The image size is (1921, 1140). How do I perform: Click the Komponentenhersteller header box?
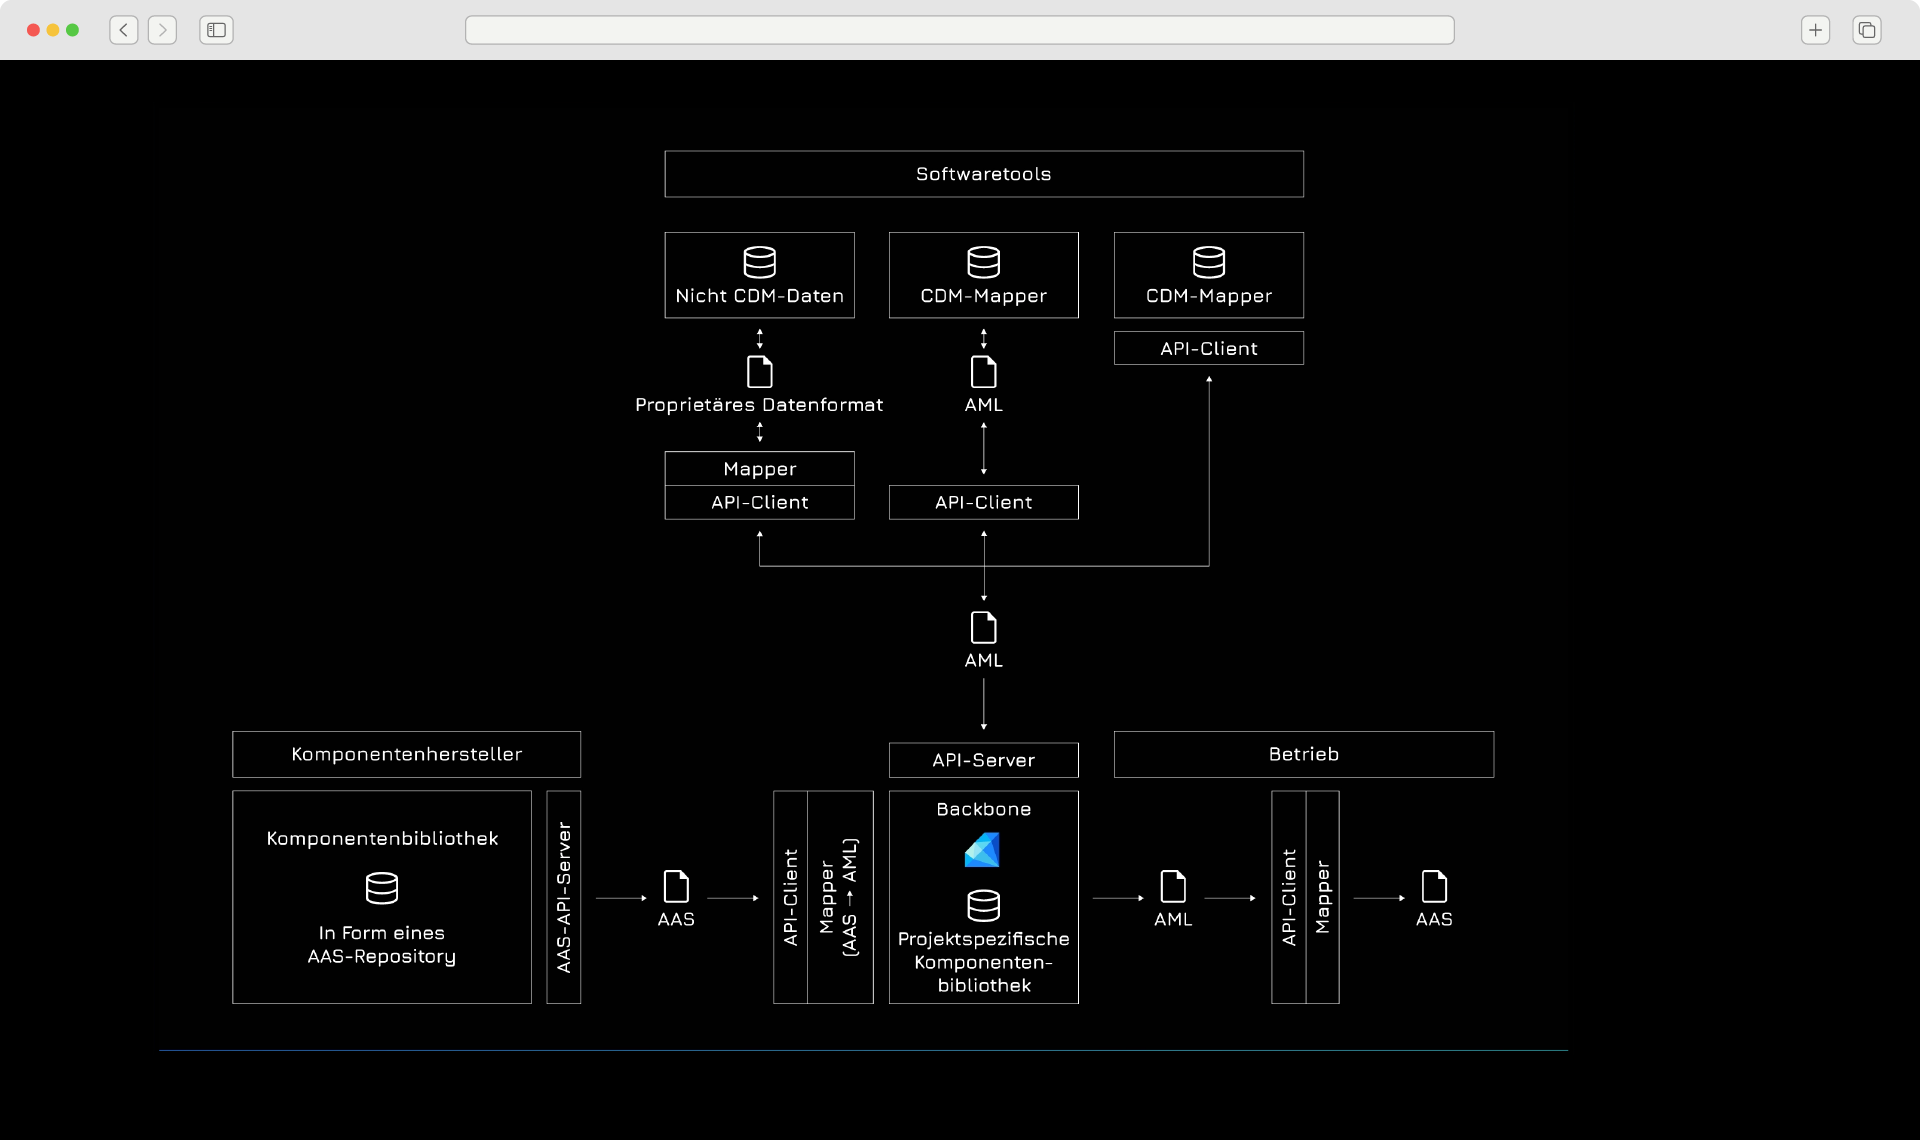[406, 754]
